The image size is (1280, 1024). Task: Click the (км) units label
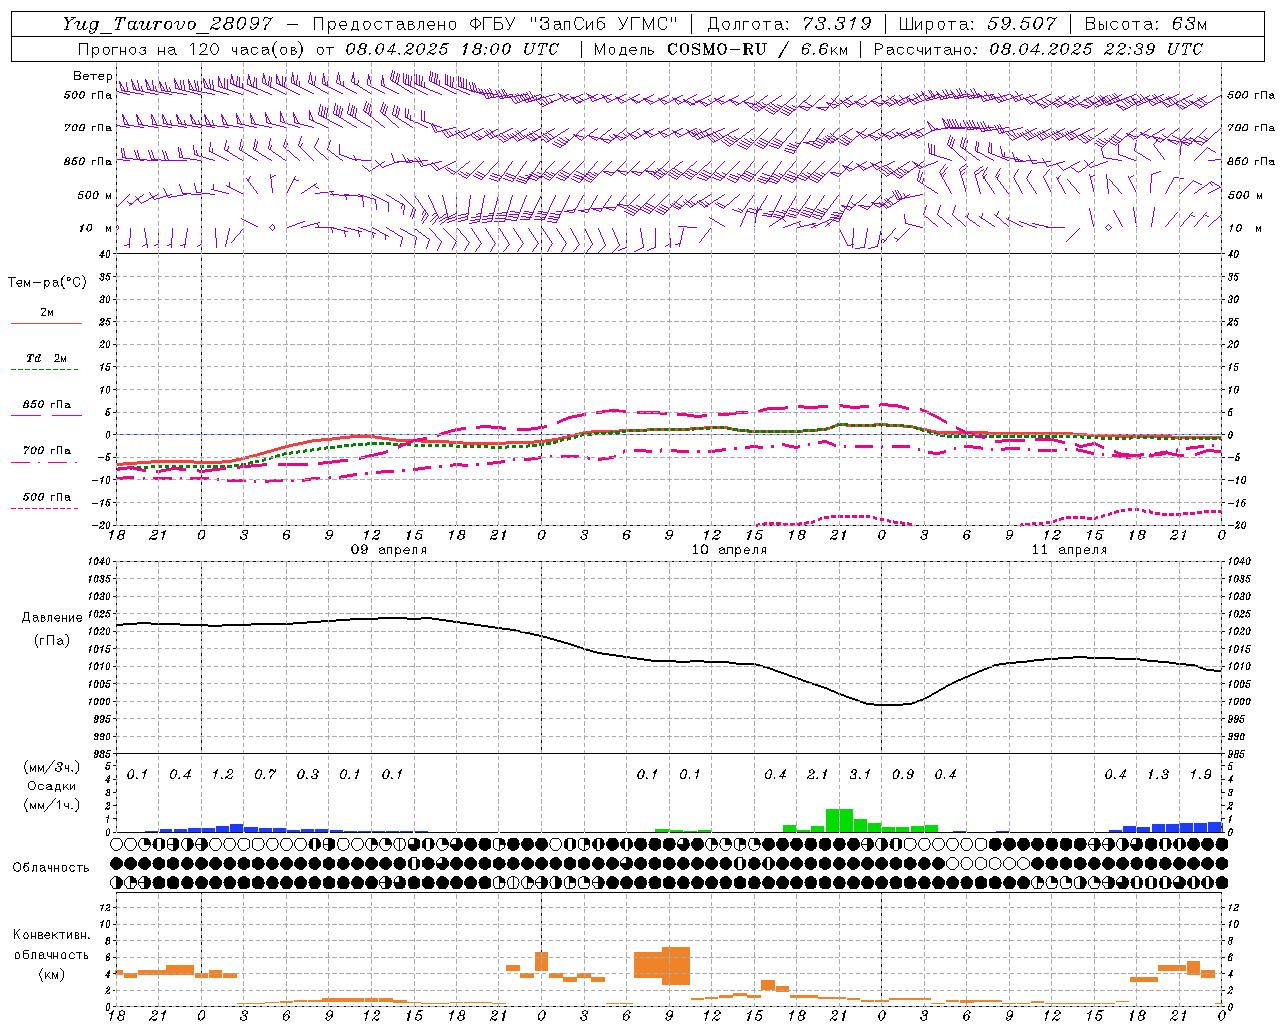click(52, 974)
